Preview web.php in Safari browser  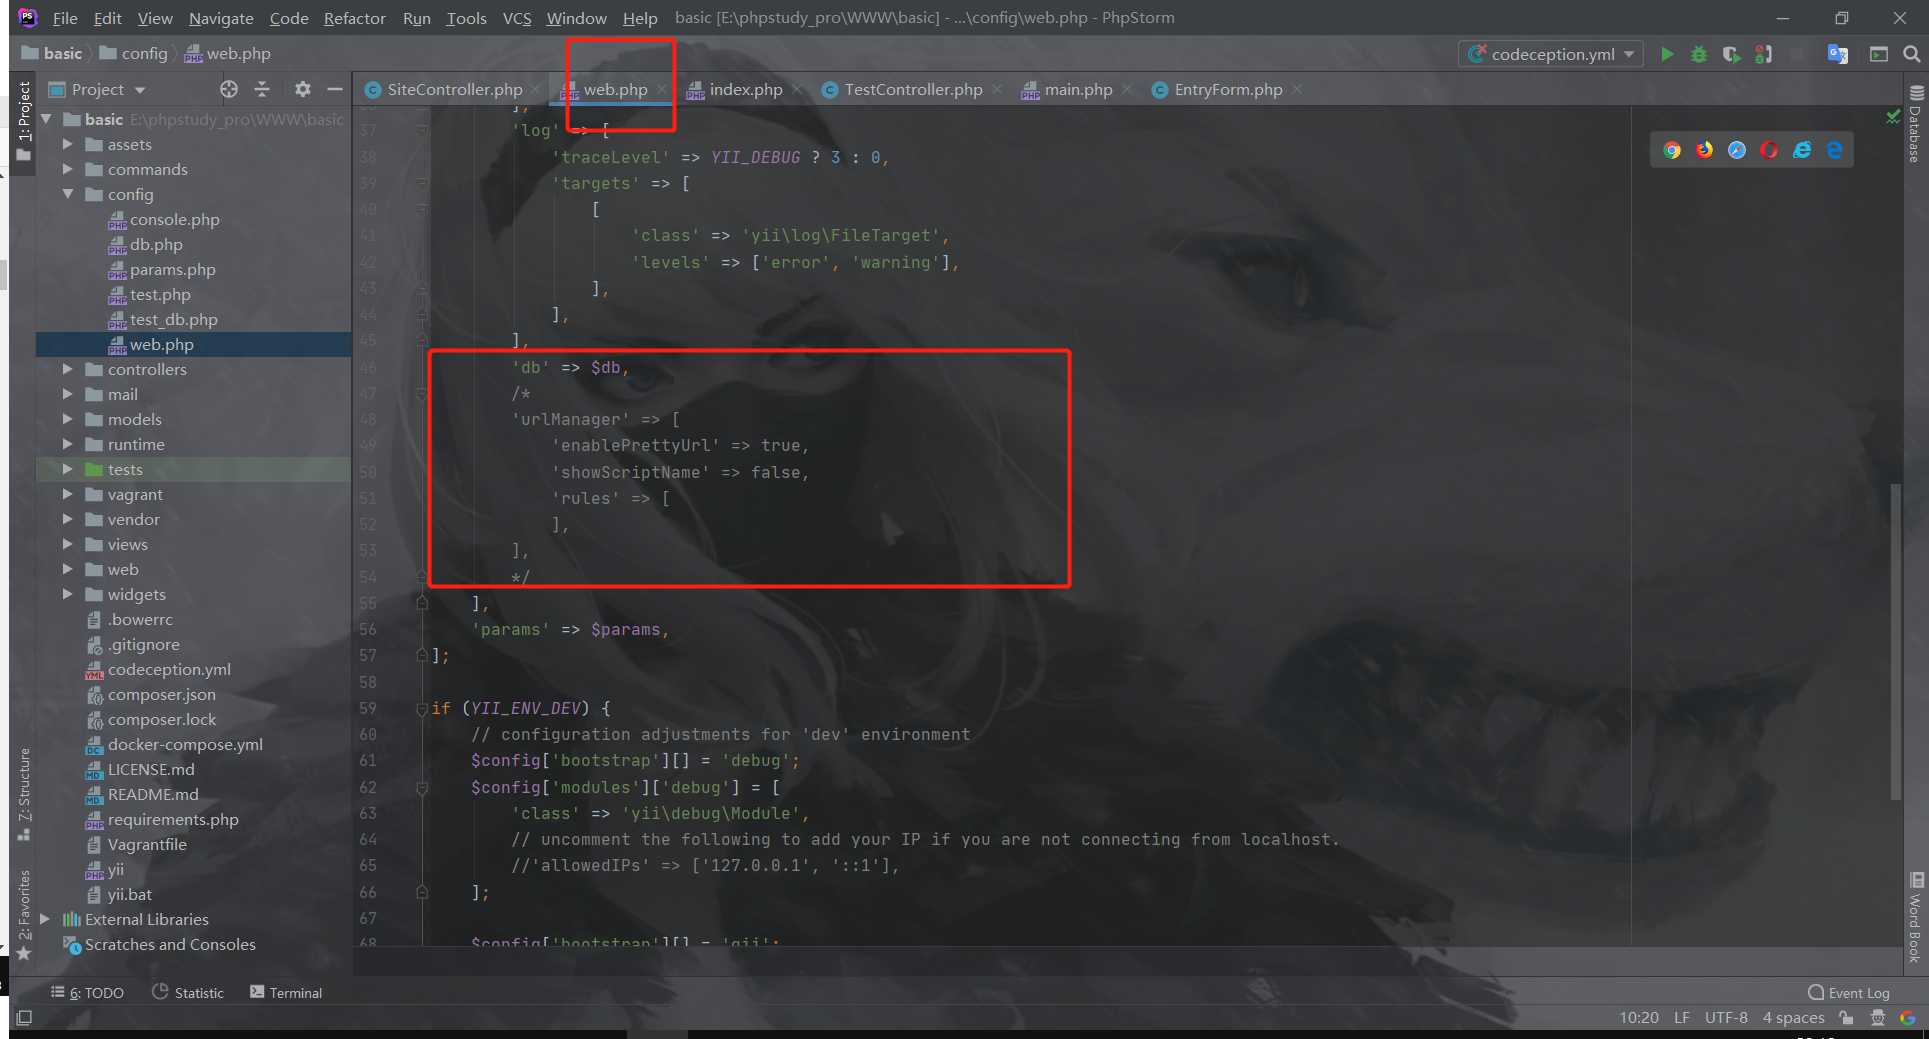[x=1737, y=150]
